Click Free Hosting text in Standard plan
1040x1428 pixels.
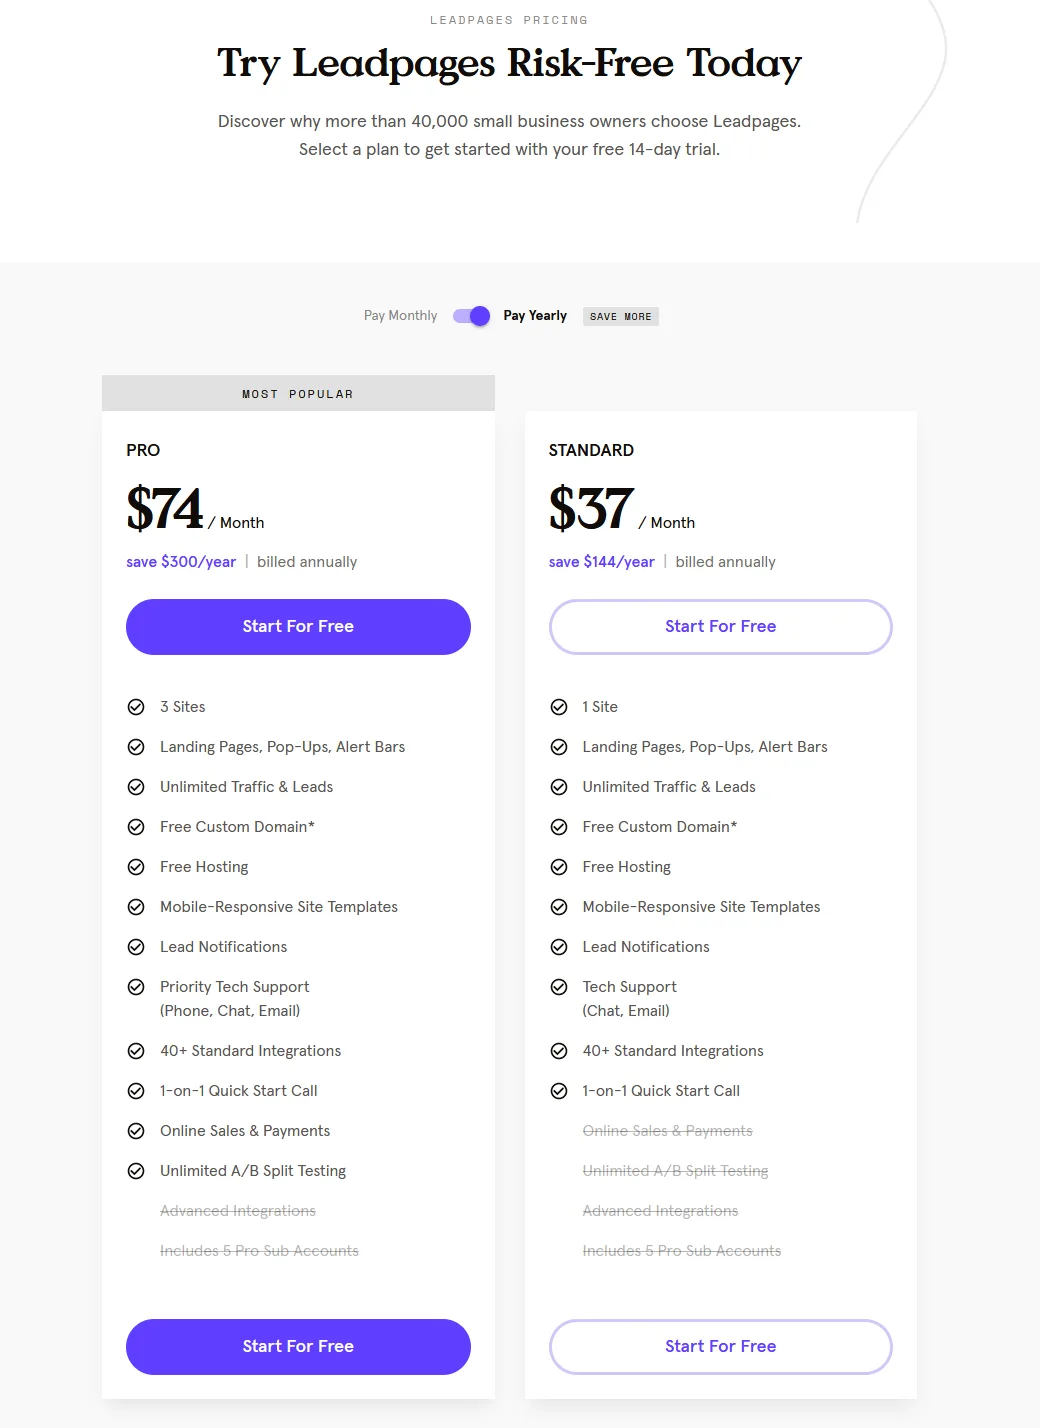(627, 867)
